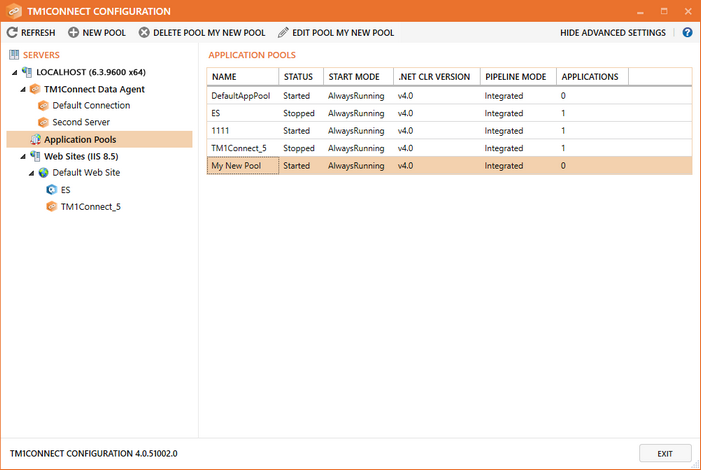Click the Default Connection icon
Viewport: 701px width, 470px height.
point(43,106)
